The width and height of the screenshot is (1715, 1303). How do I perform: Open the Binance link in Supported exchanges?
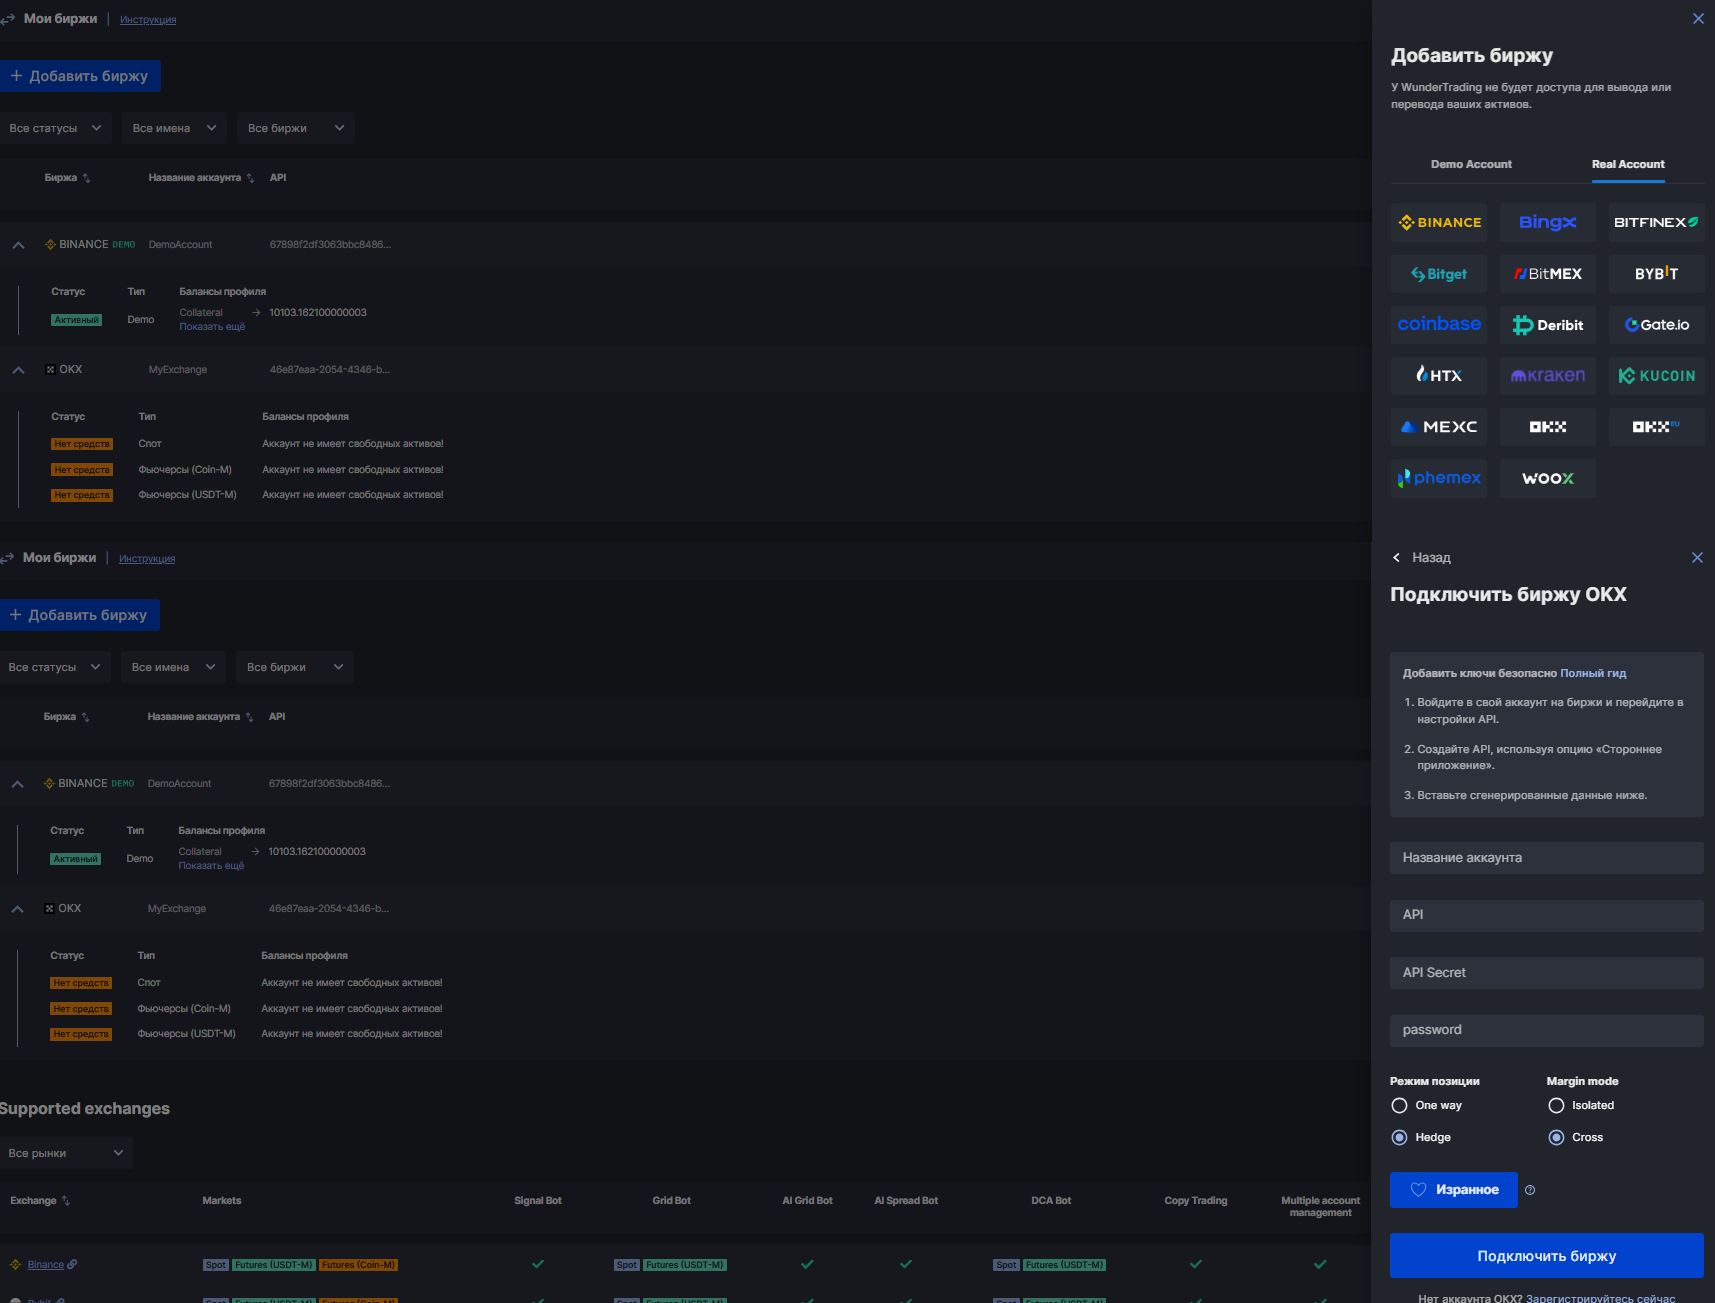click(45, 1265)
